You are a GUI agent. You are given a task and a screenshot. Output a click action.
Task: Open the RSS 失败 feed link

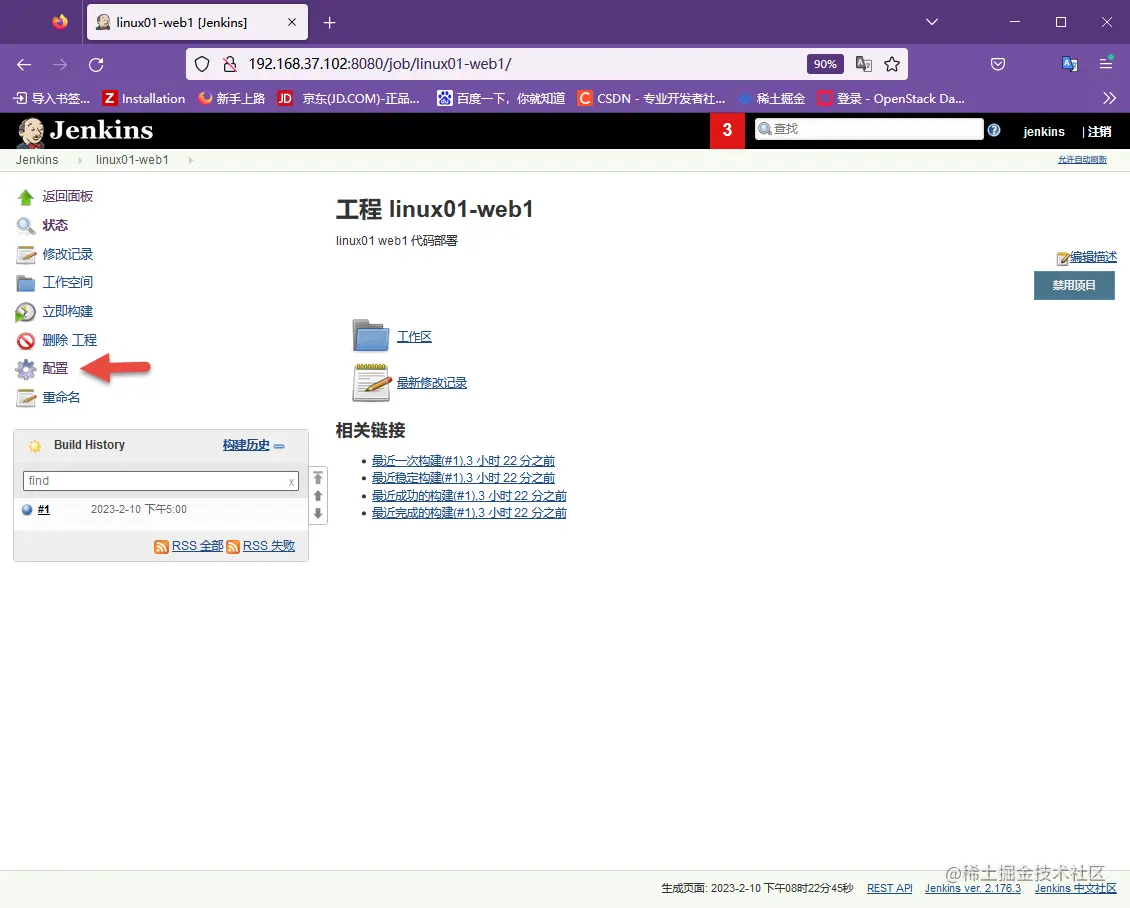pyautogui.click(x=269, y=546)
